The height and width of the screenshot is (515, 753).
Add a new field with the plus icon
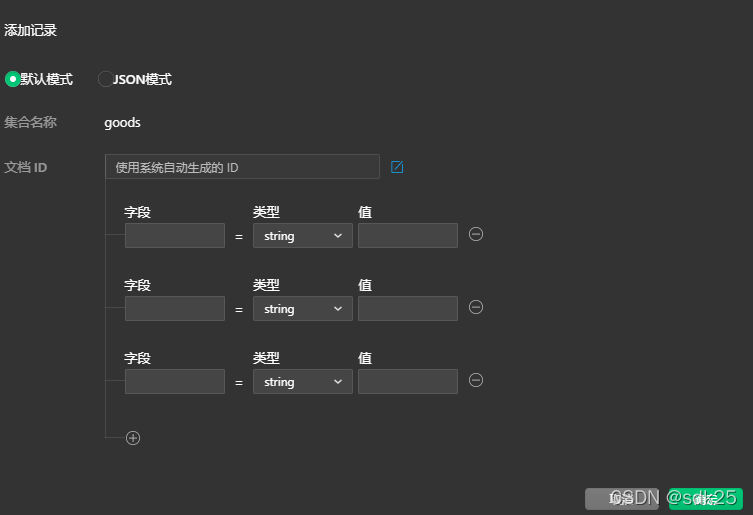[133, 438]
